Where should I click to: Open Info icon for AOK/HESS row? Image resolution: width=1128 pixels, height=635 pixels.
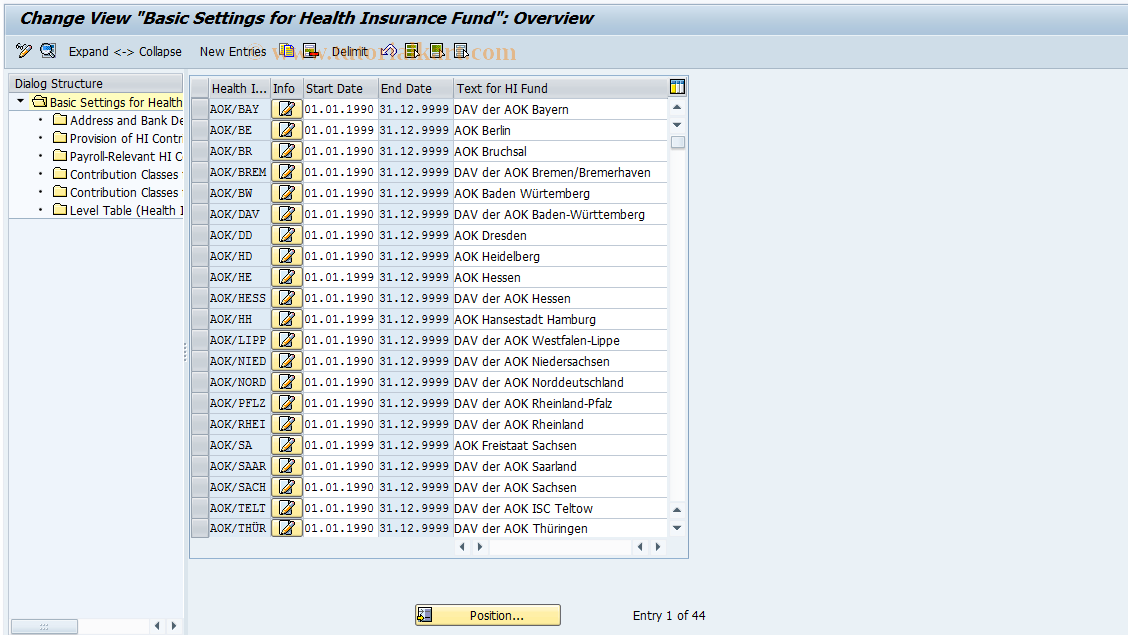[286, 298]
